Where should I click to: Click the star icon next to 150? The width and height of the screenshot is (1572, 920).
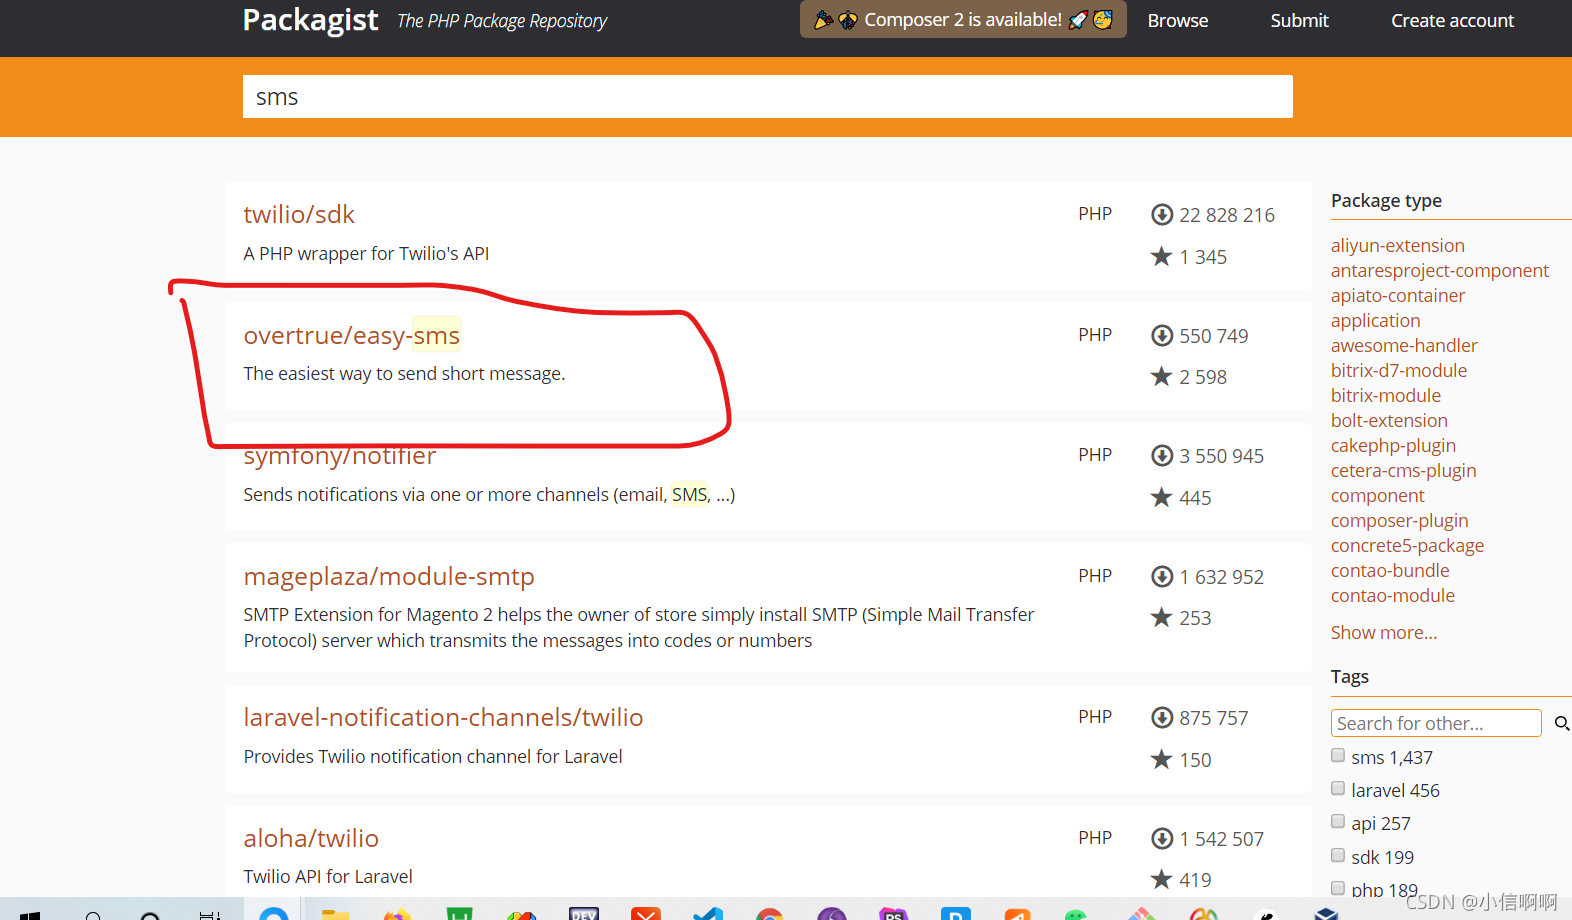tap(1161, 759)
